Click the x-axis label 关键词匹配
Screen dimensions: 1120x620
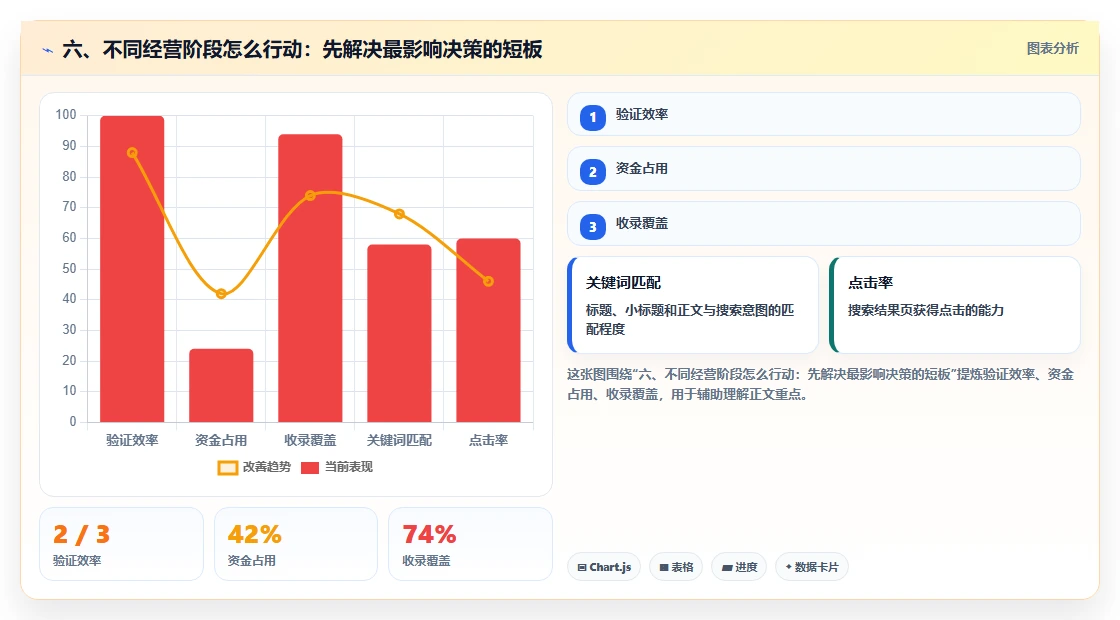(399, 441)
